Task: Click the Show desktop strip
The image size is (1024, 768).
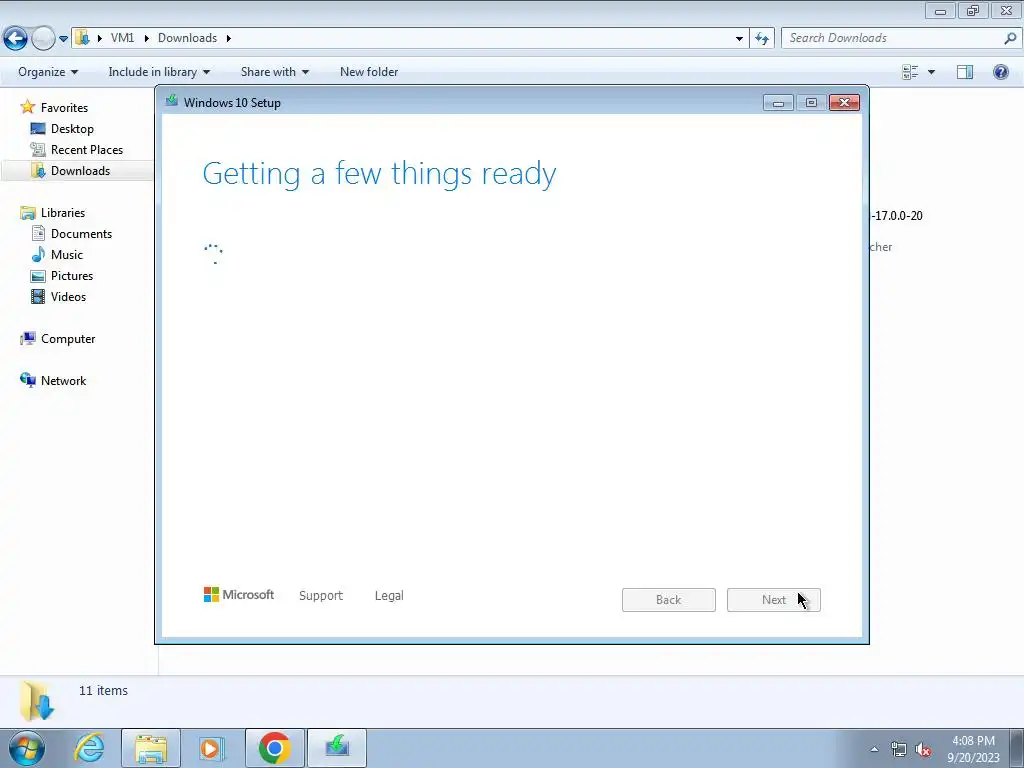Action: (1016, 748)
